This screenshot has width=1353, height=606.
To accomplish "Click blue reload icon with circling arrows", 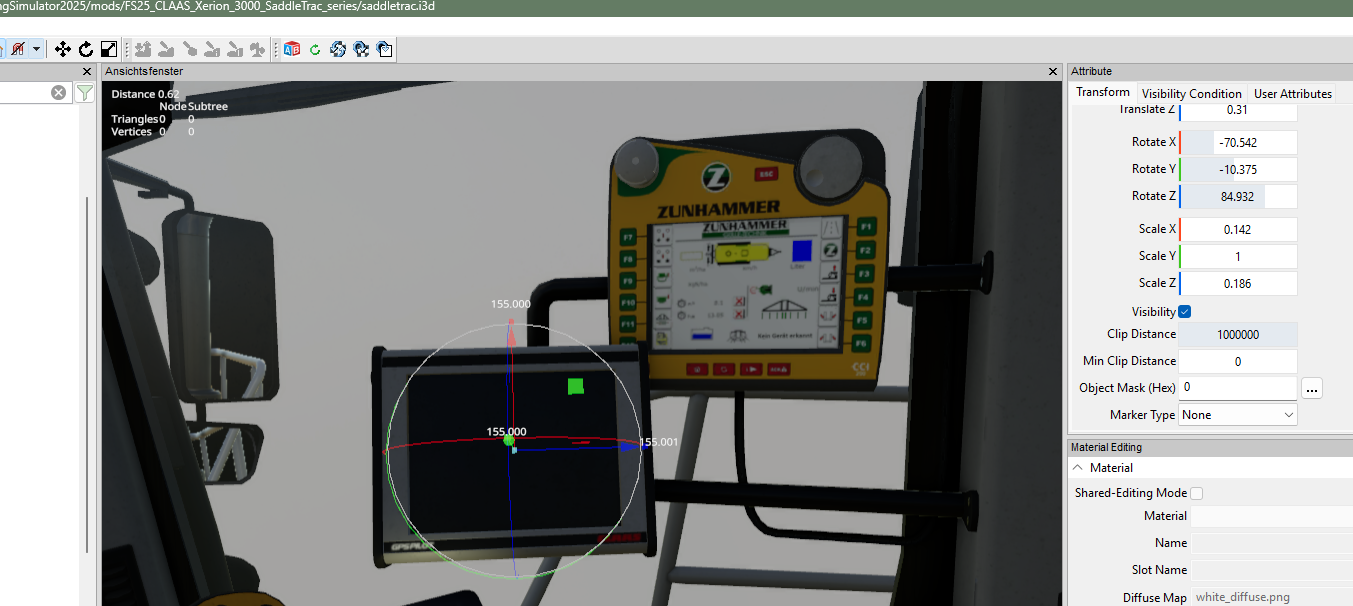I will (338, 49).
